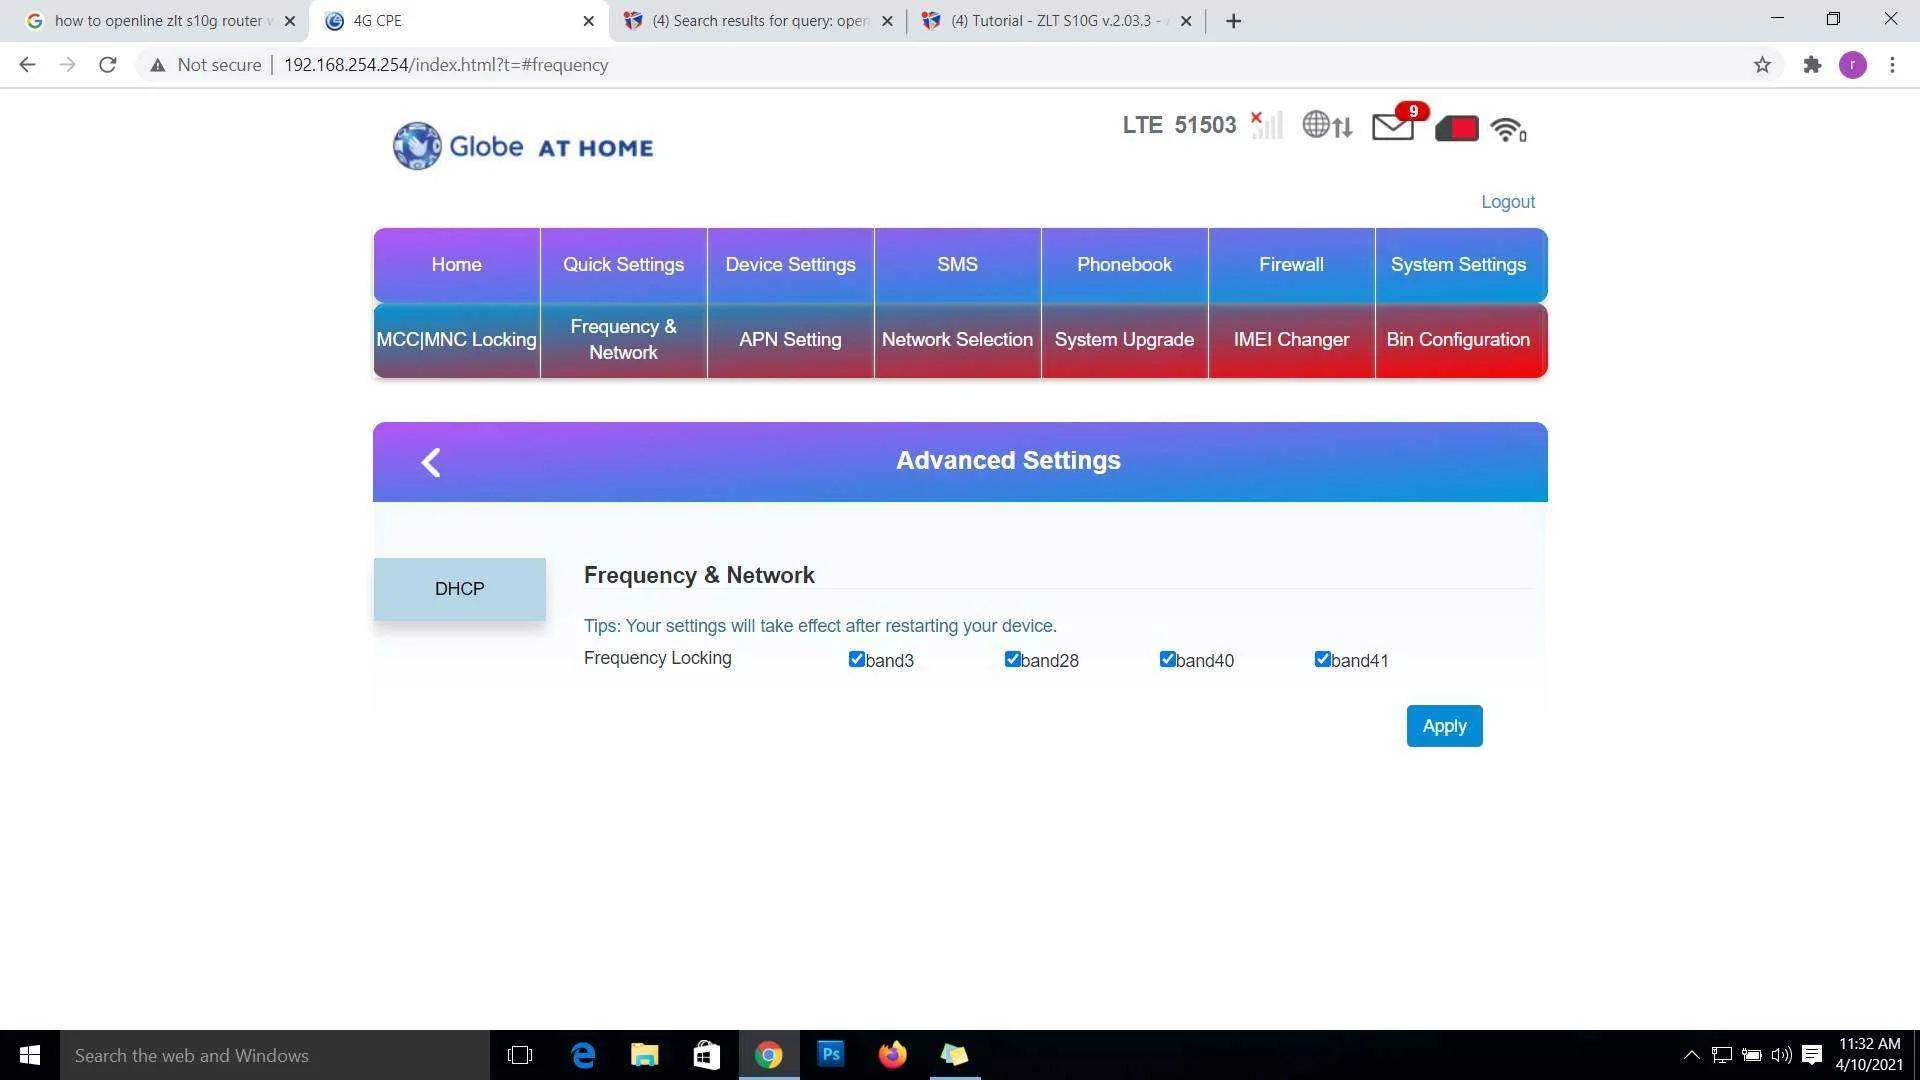Click the WiFi clients icon
Viewport: 1920px width, 1080px height.
[1508, 129]
